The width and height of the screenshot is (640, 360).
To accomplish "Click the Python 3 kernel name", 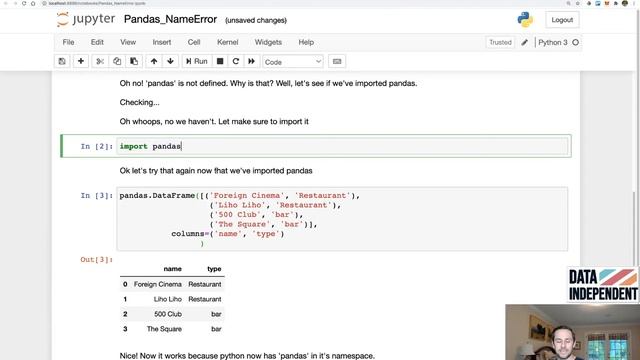I will point(553,42).
